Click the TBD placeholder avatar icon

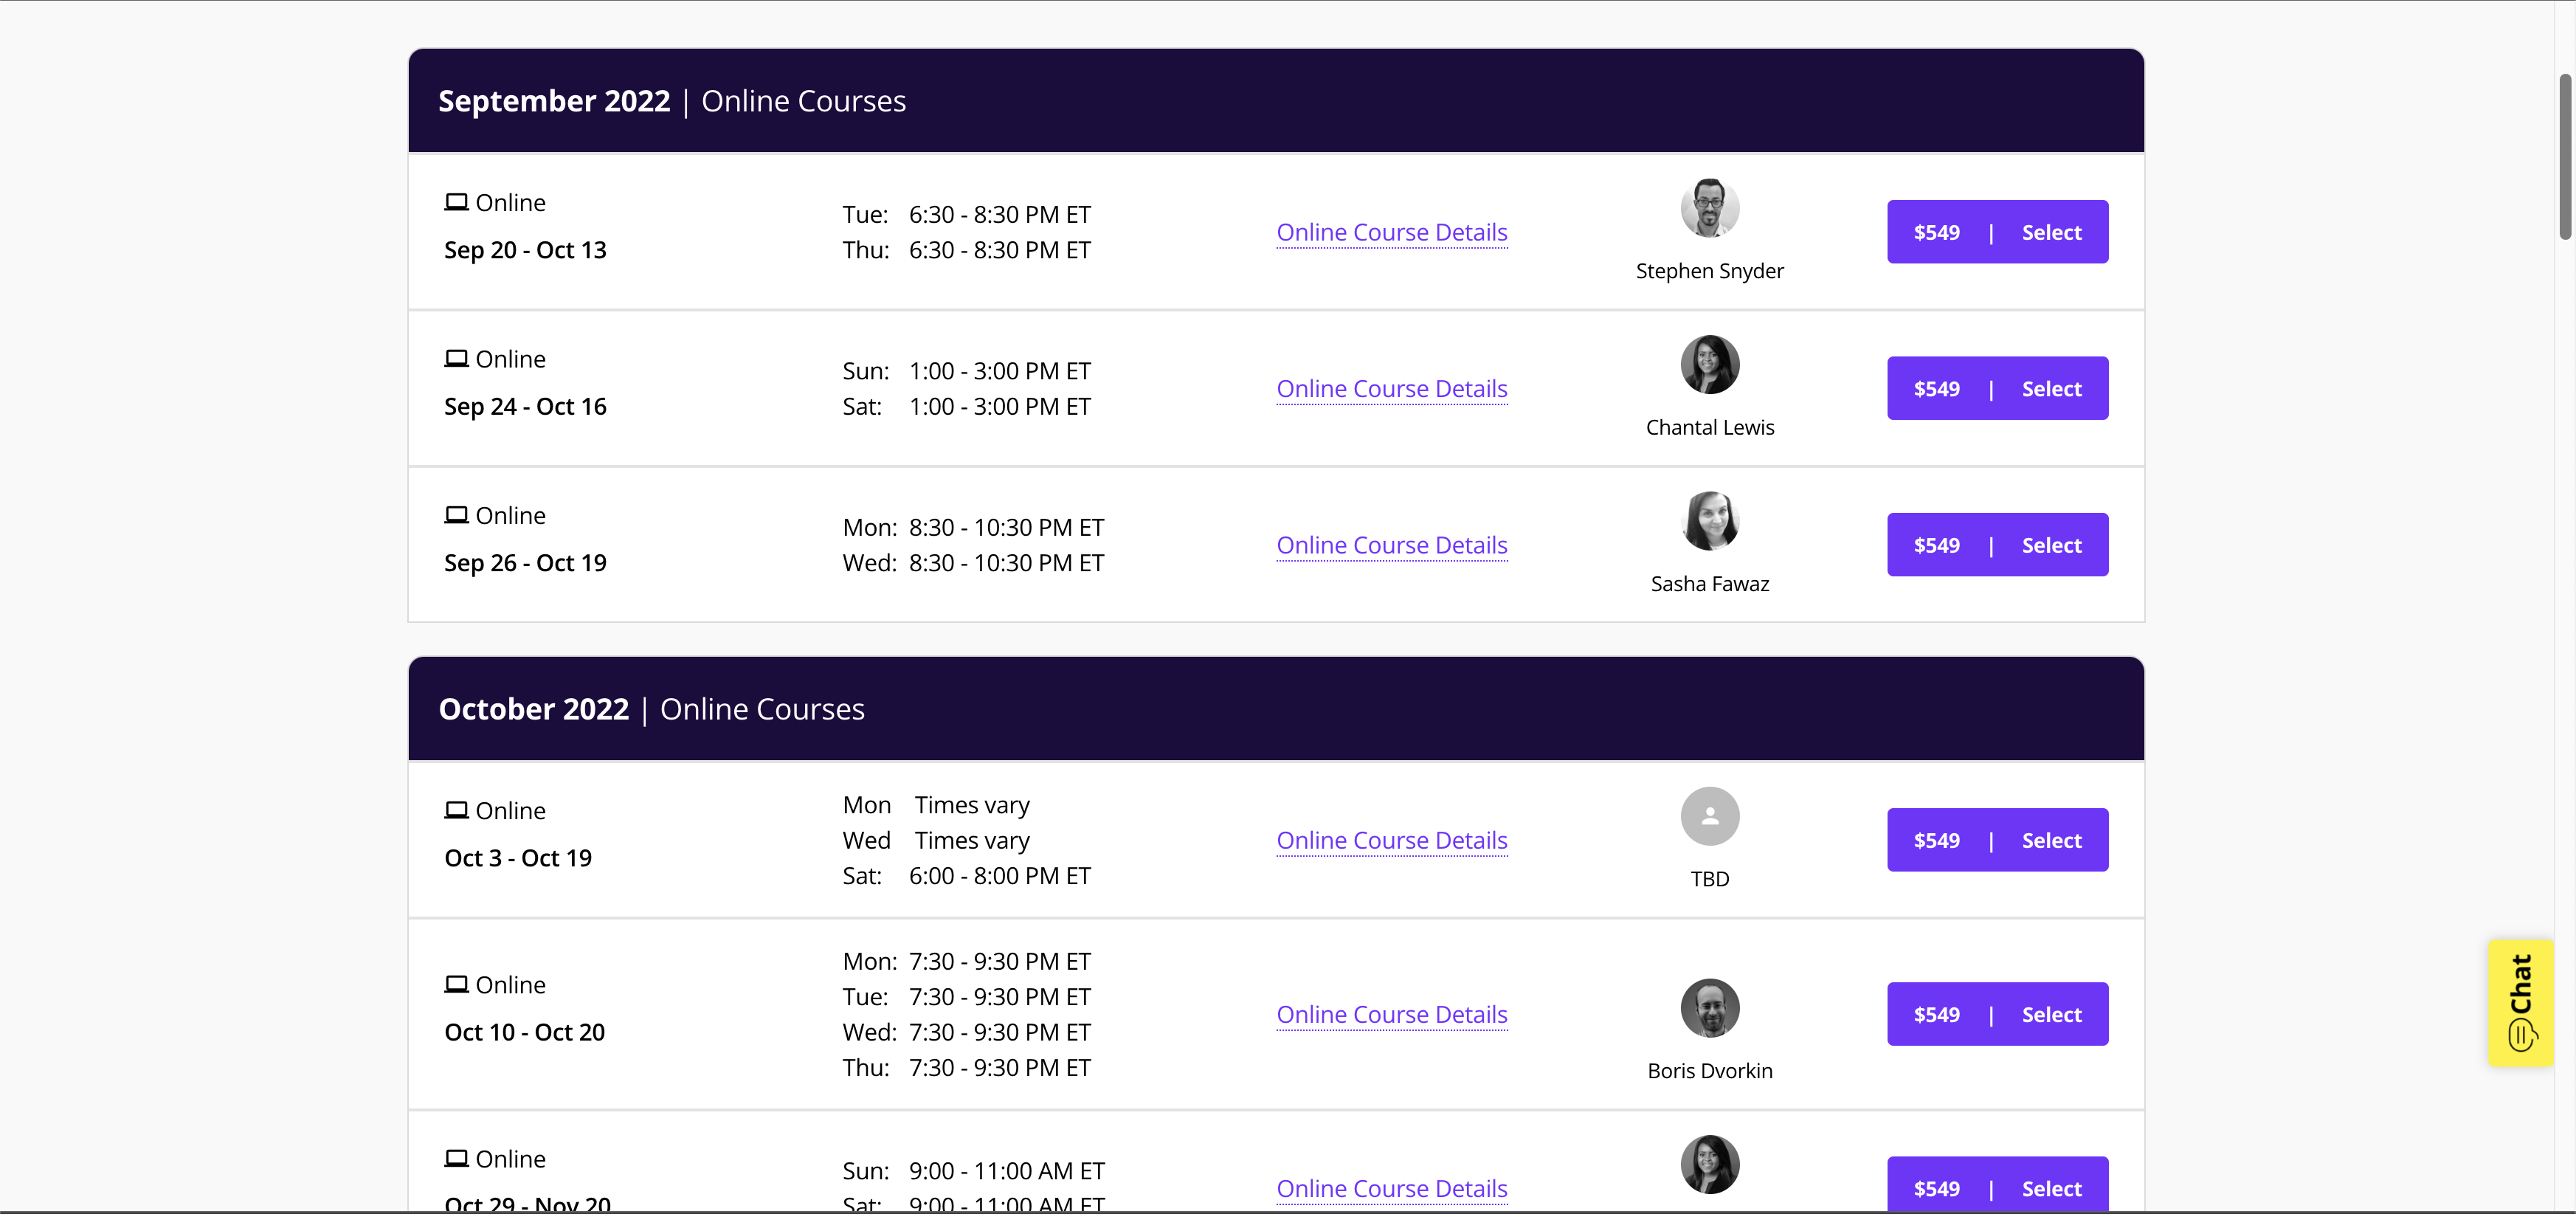[1709, 816]
